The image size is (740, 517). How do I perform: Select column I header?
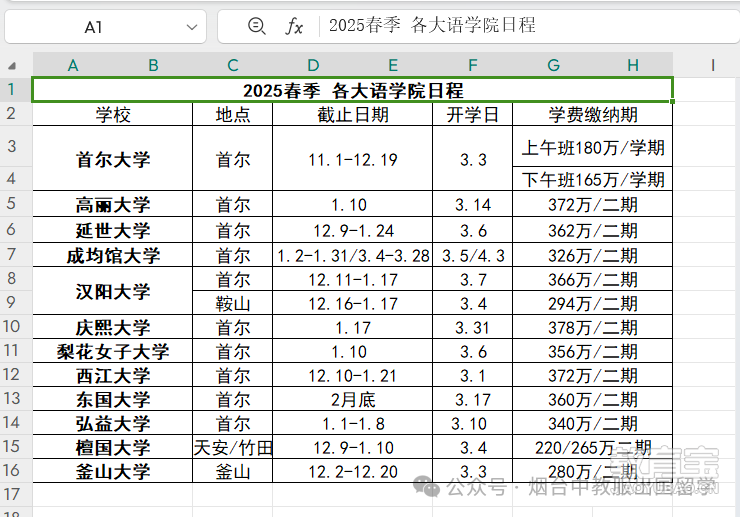tap(713, 65)
